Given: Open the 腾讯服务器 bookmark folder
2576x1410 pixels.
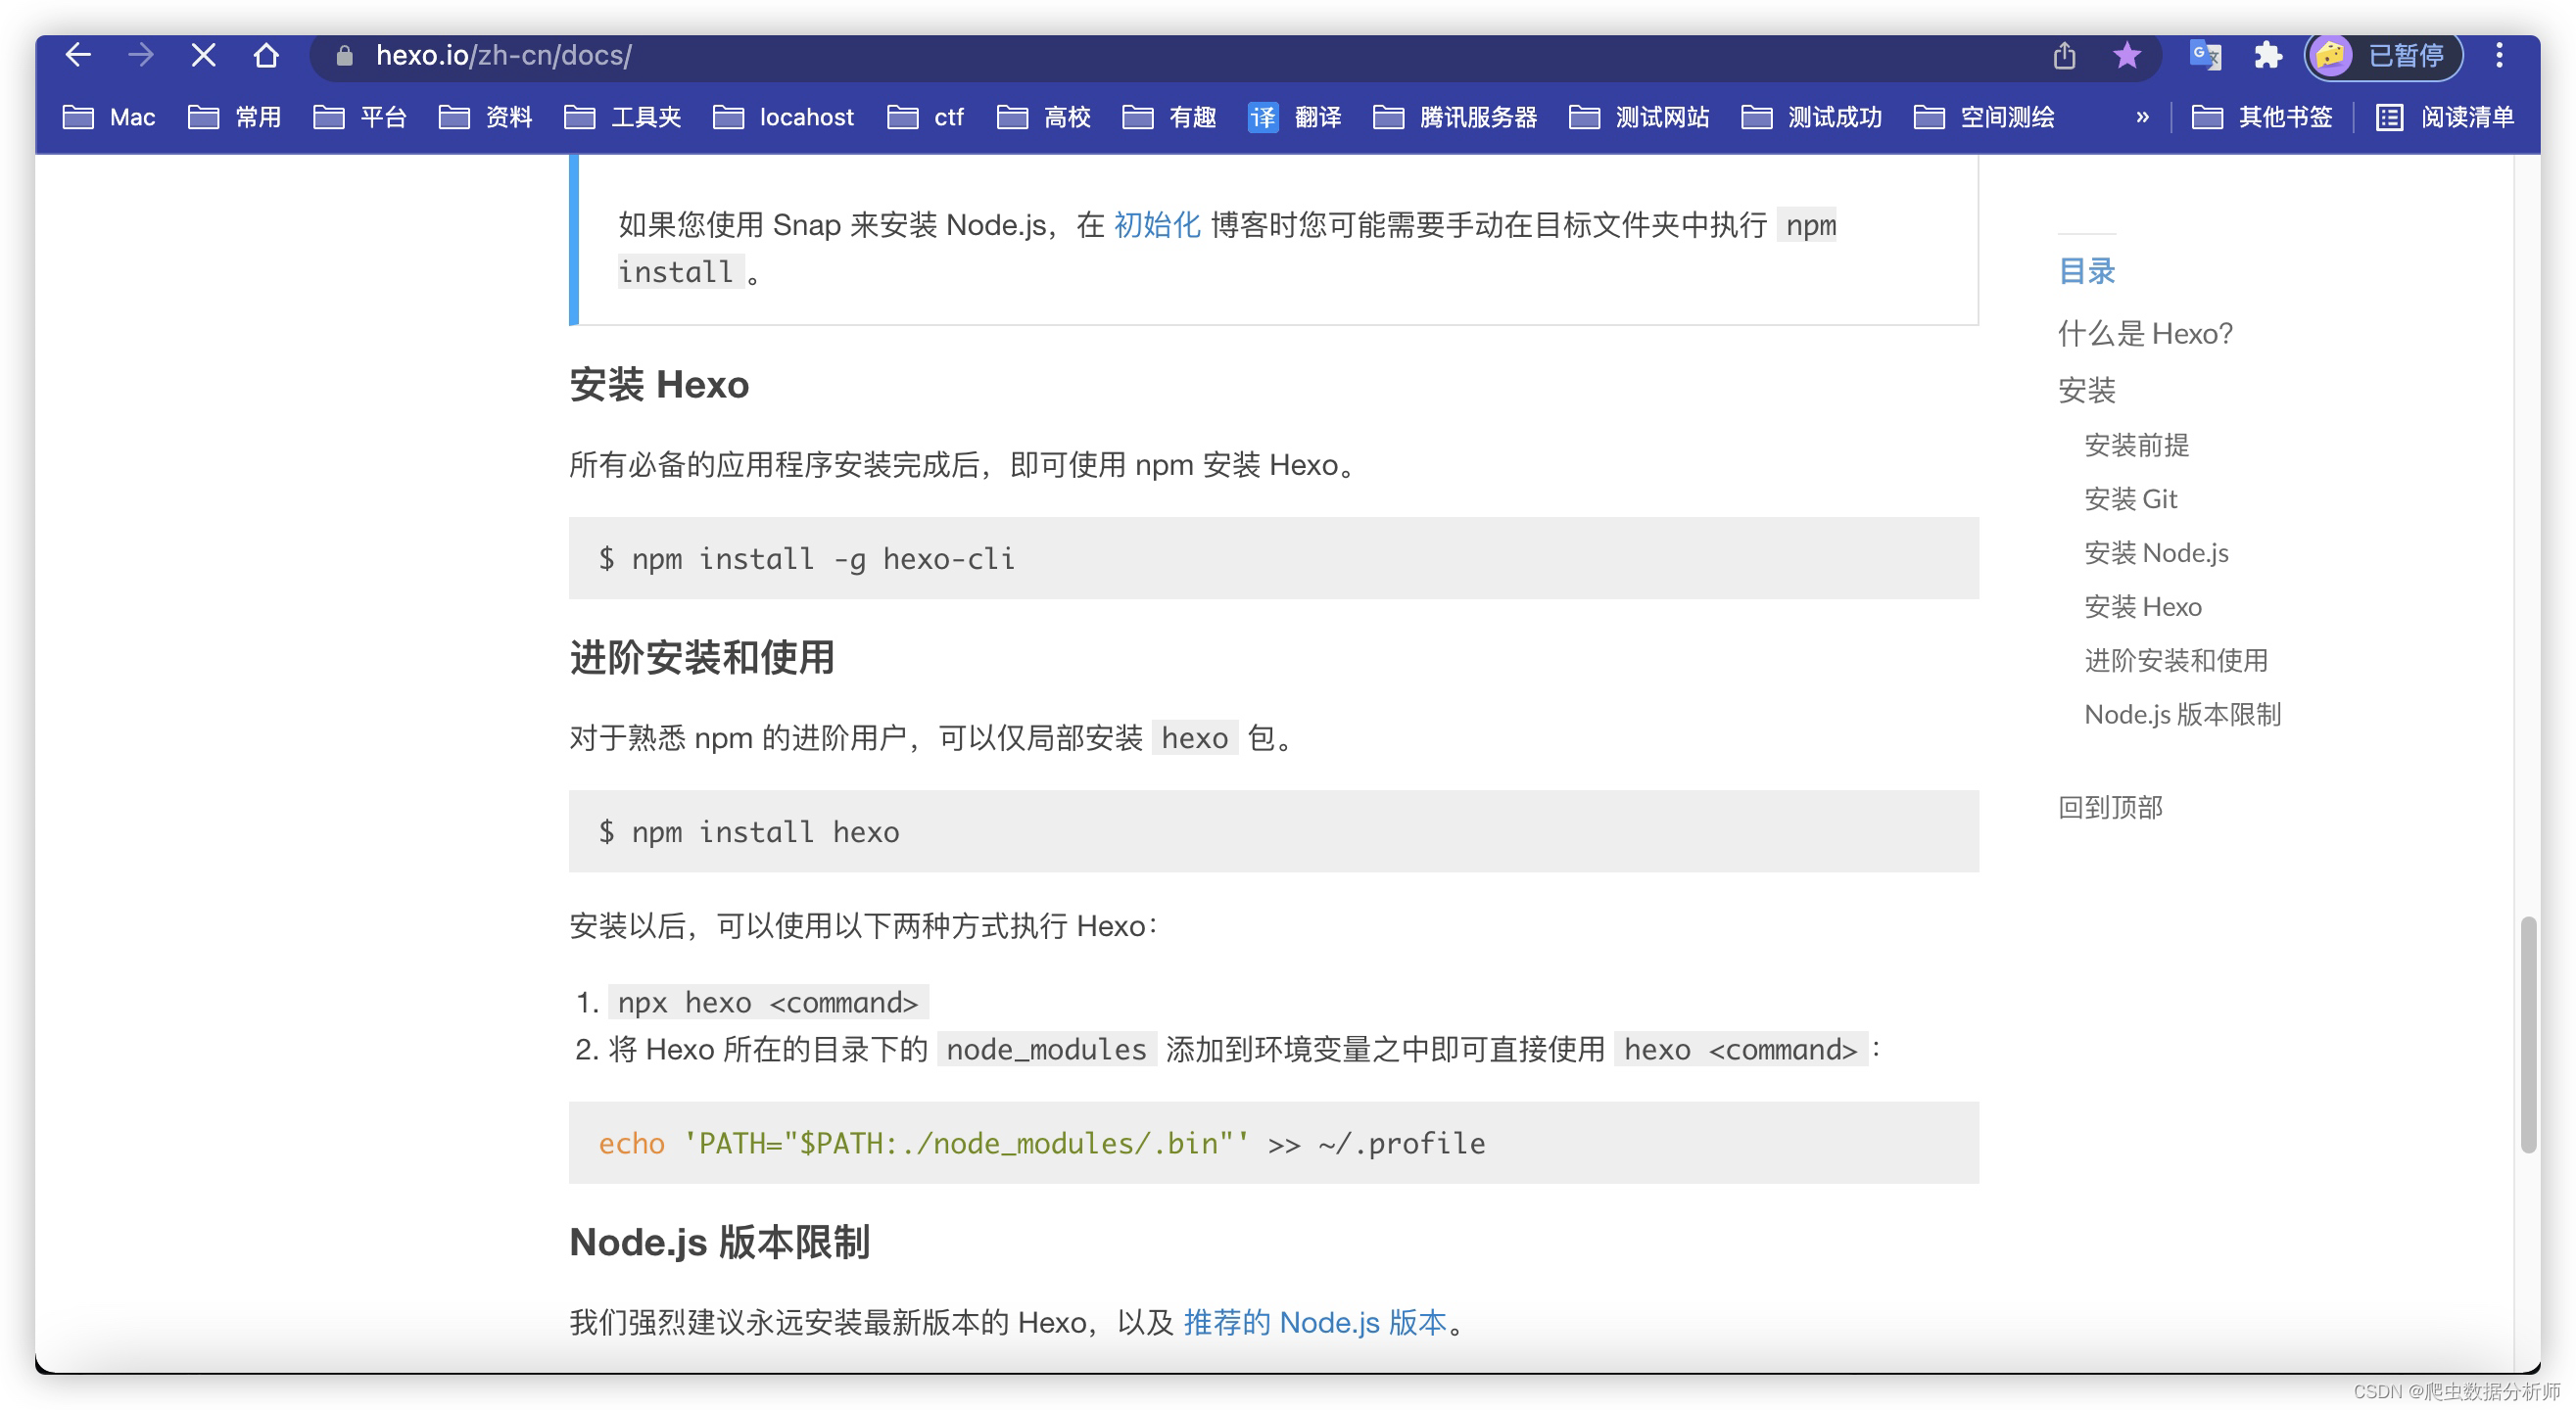Looking at the screenshot, I should [x=1455, y=117].
